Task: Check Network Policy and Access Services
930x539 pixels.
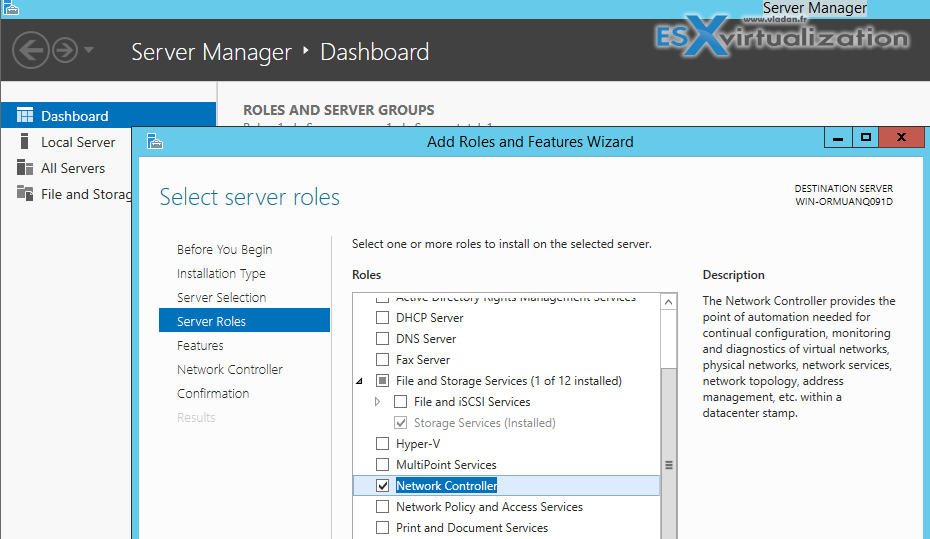Action: 383,506
